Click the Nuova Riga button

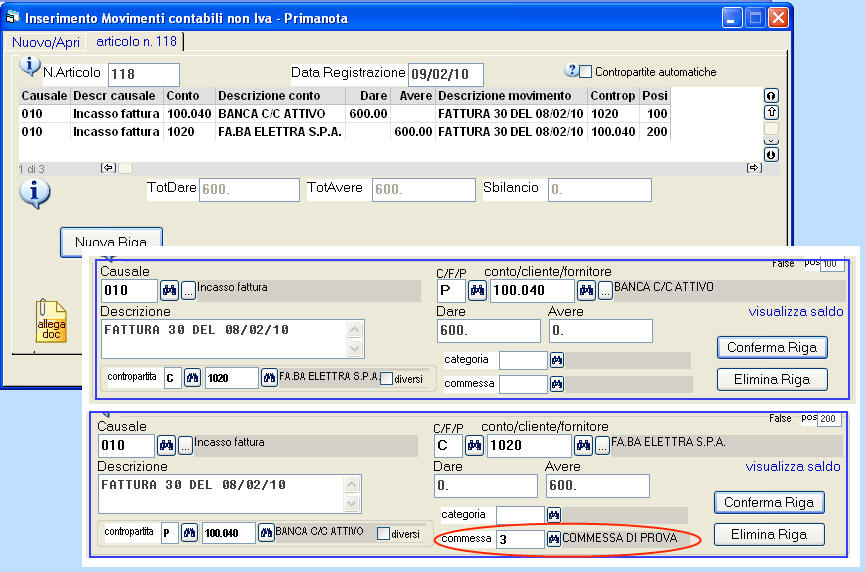point(111,242)
